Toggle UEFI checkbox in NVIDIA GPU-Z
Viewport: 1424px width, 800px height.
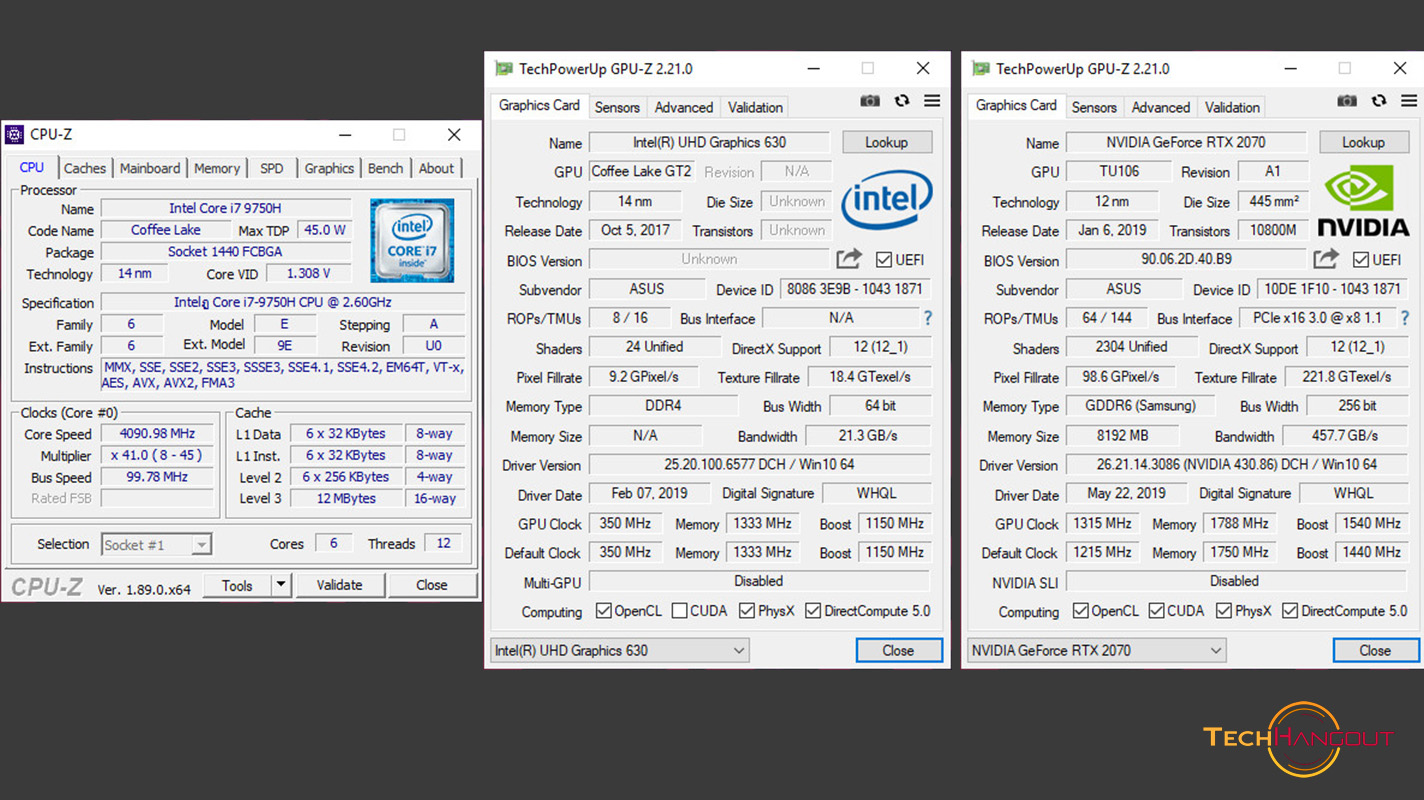(x=1361, y=260)
